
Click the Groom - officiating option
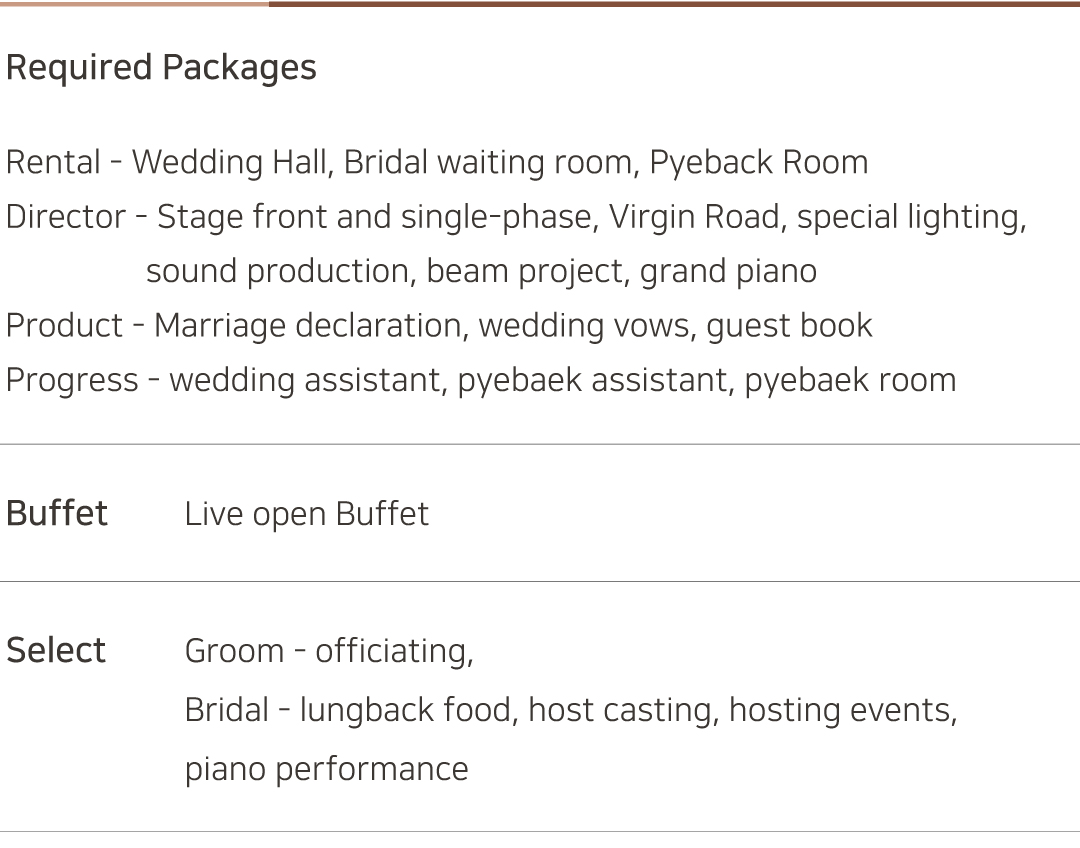pyautogui.click(x=329, y=651)
